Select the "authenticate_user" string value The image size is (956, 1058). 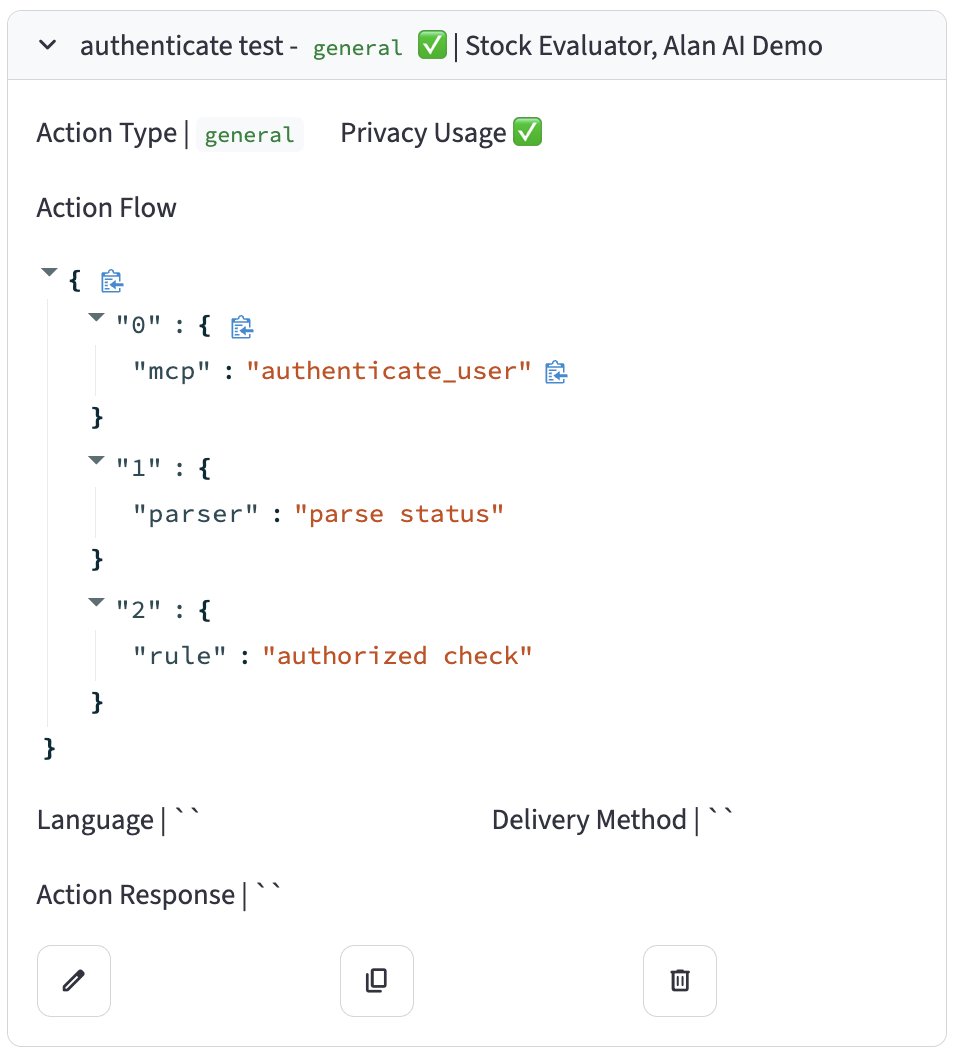point(389,372)
